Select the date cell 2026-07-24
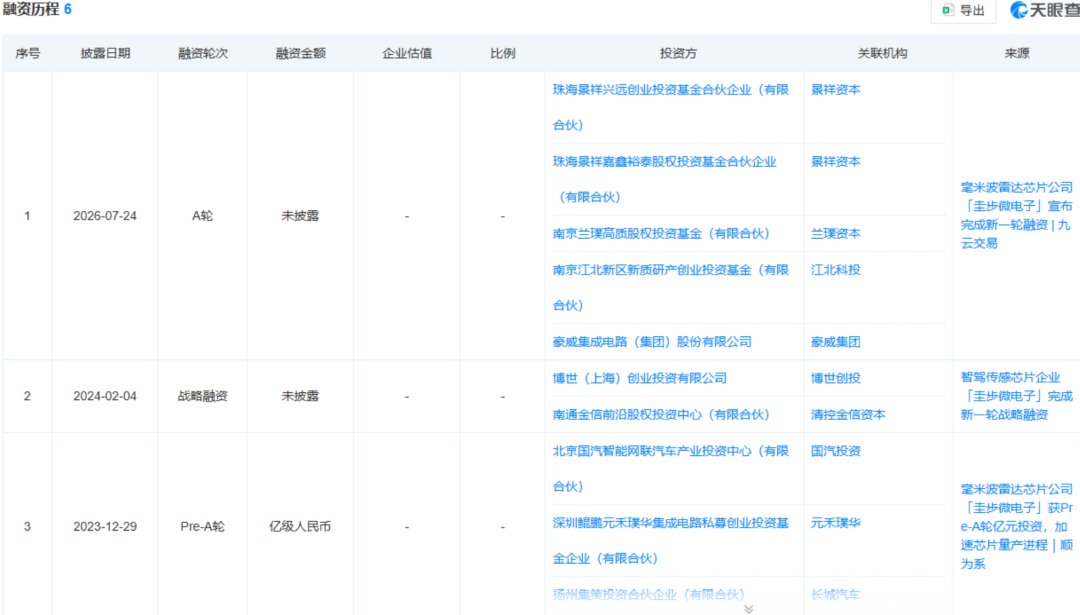 [x=105, y=216]
